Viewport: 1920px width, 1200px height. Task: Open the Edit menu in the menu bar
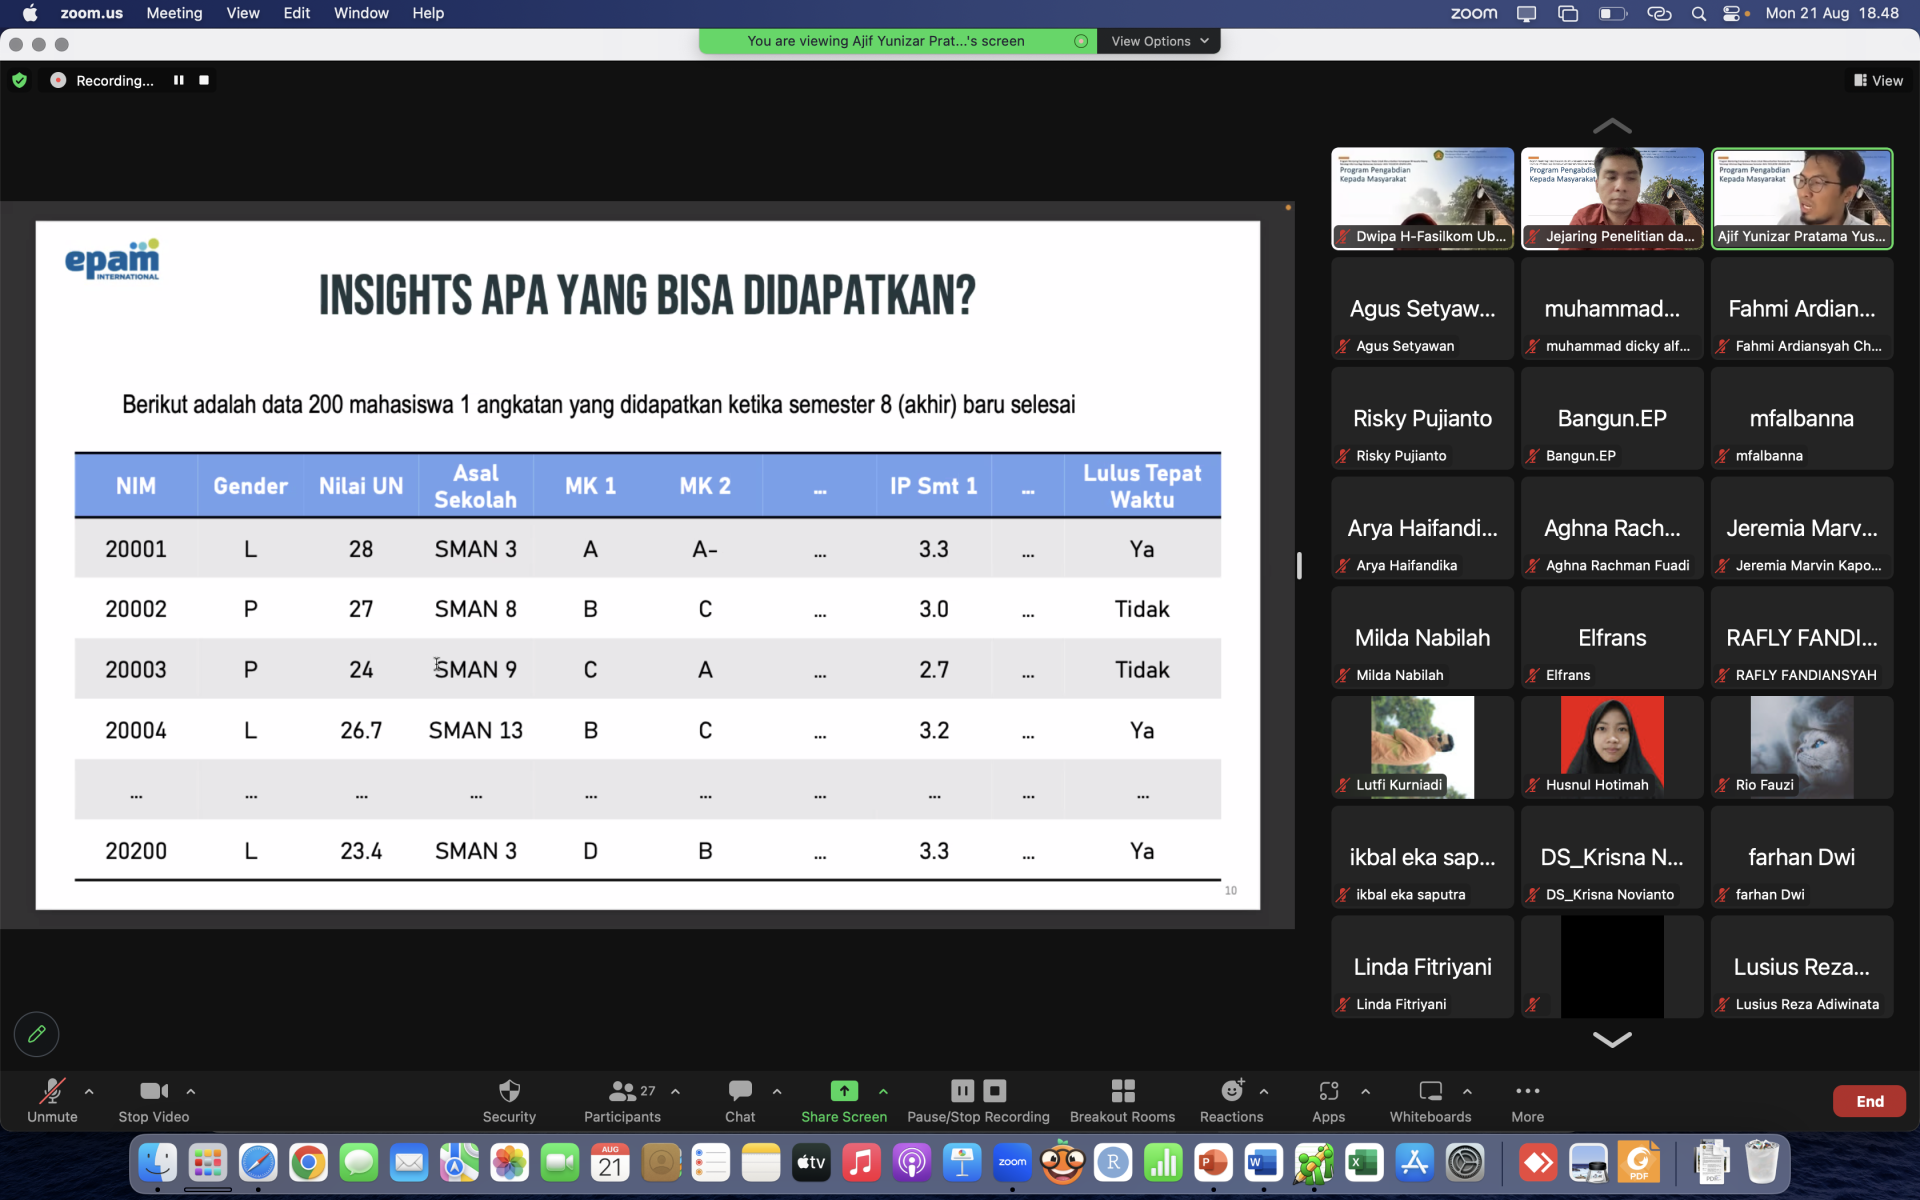pos(297,13)
